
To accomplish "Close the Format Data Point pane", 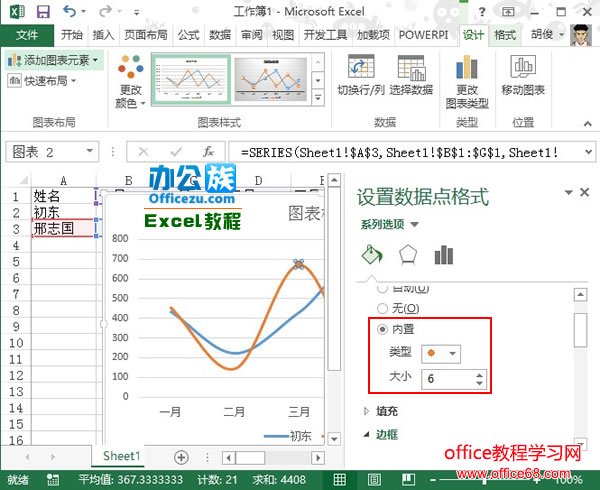I will [x=584, y=192].
